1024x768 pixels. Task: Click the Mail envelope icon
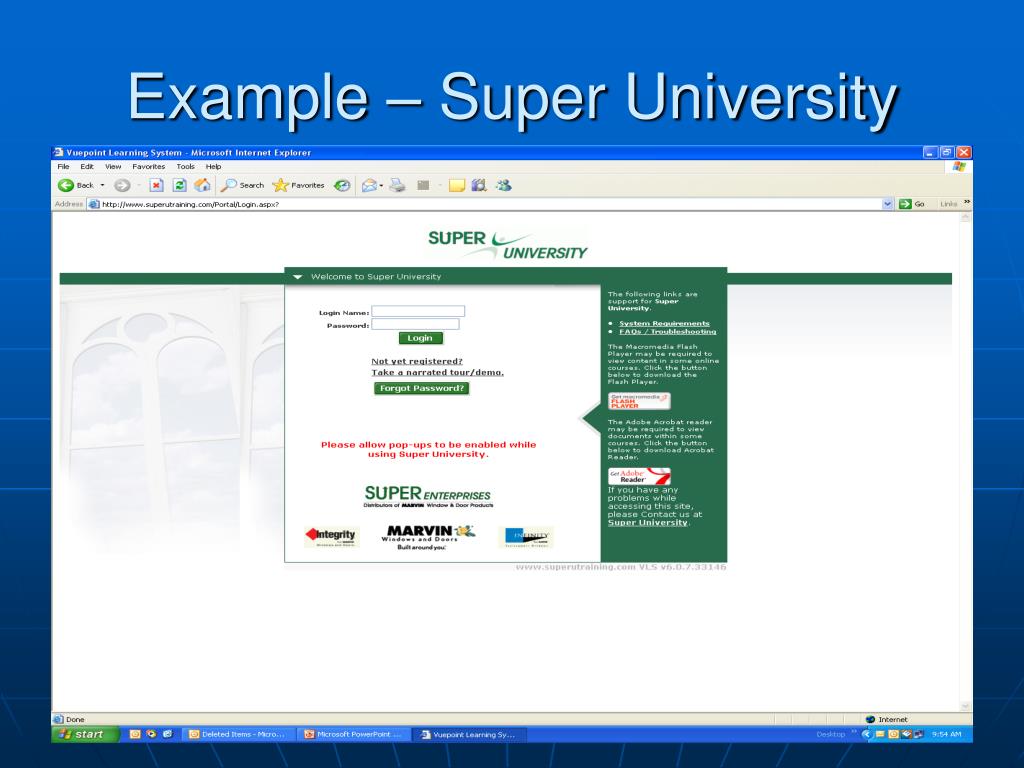click(369, 185)
